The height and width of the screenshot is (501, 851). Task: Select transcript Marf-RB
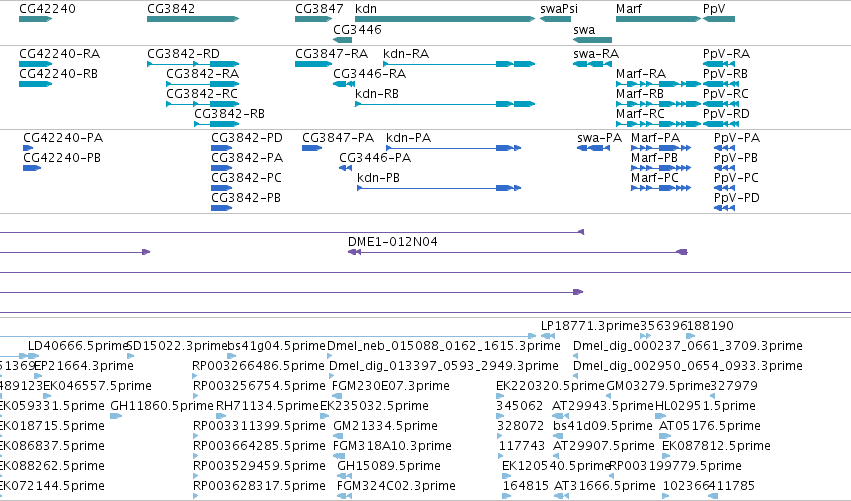pos(658,104)
